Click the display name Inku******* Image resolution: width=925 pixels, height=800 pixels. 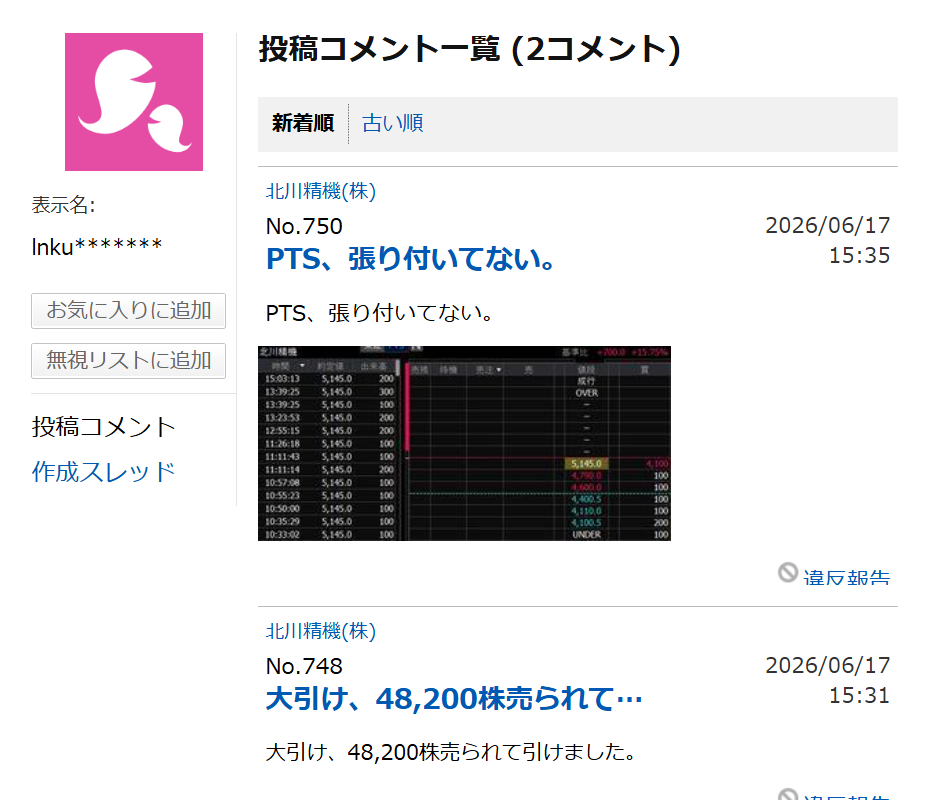pyautogui.click(x=97, y=247)
